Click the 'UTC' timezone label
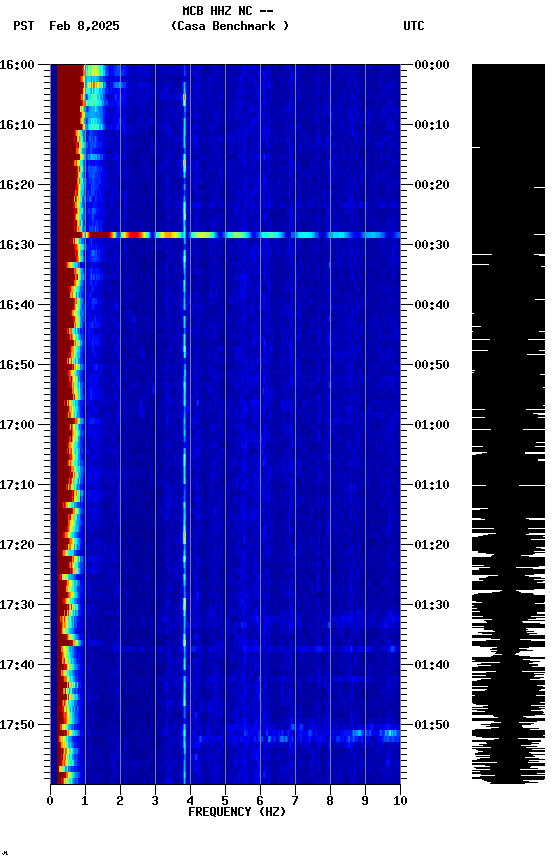This screenshot has width=552, height=864. 414,26
